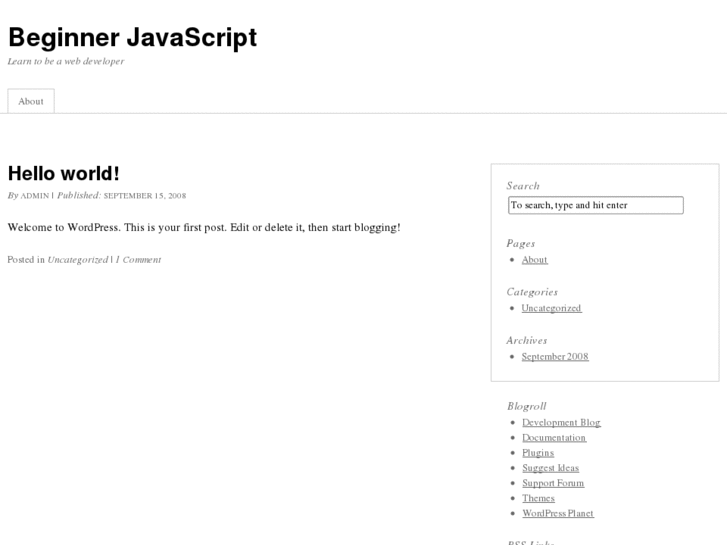Open the Hello world! post title
The image size is (727, 545).
tap(63, 173)
